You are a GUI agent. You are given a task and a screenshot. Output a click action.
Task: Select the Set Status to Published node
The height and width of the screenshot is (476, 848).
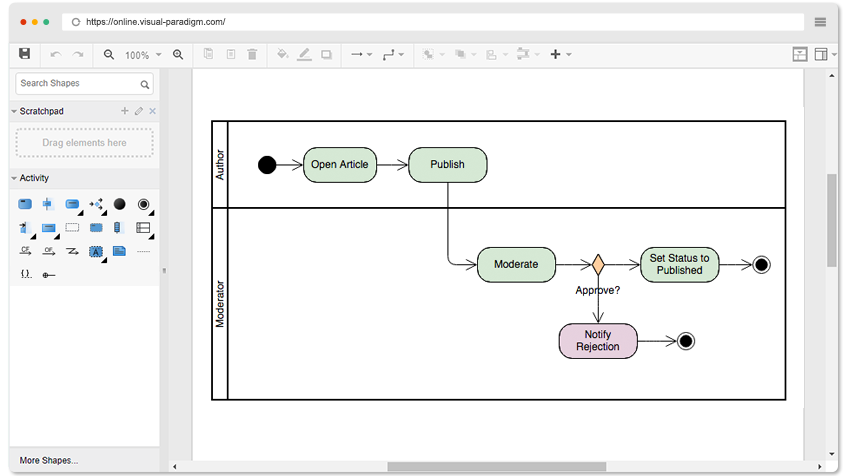coord(679,265)
